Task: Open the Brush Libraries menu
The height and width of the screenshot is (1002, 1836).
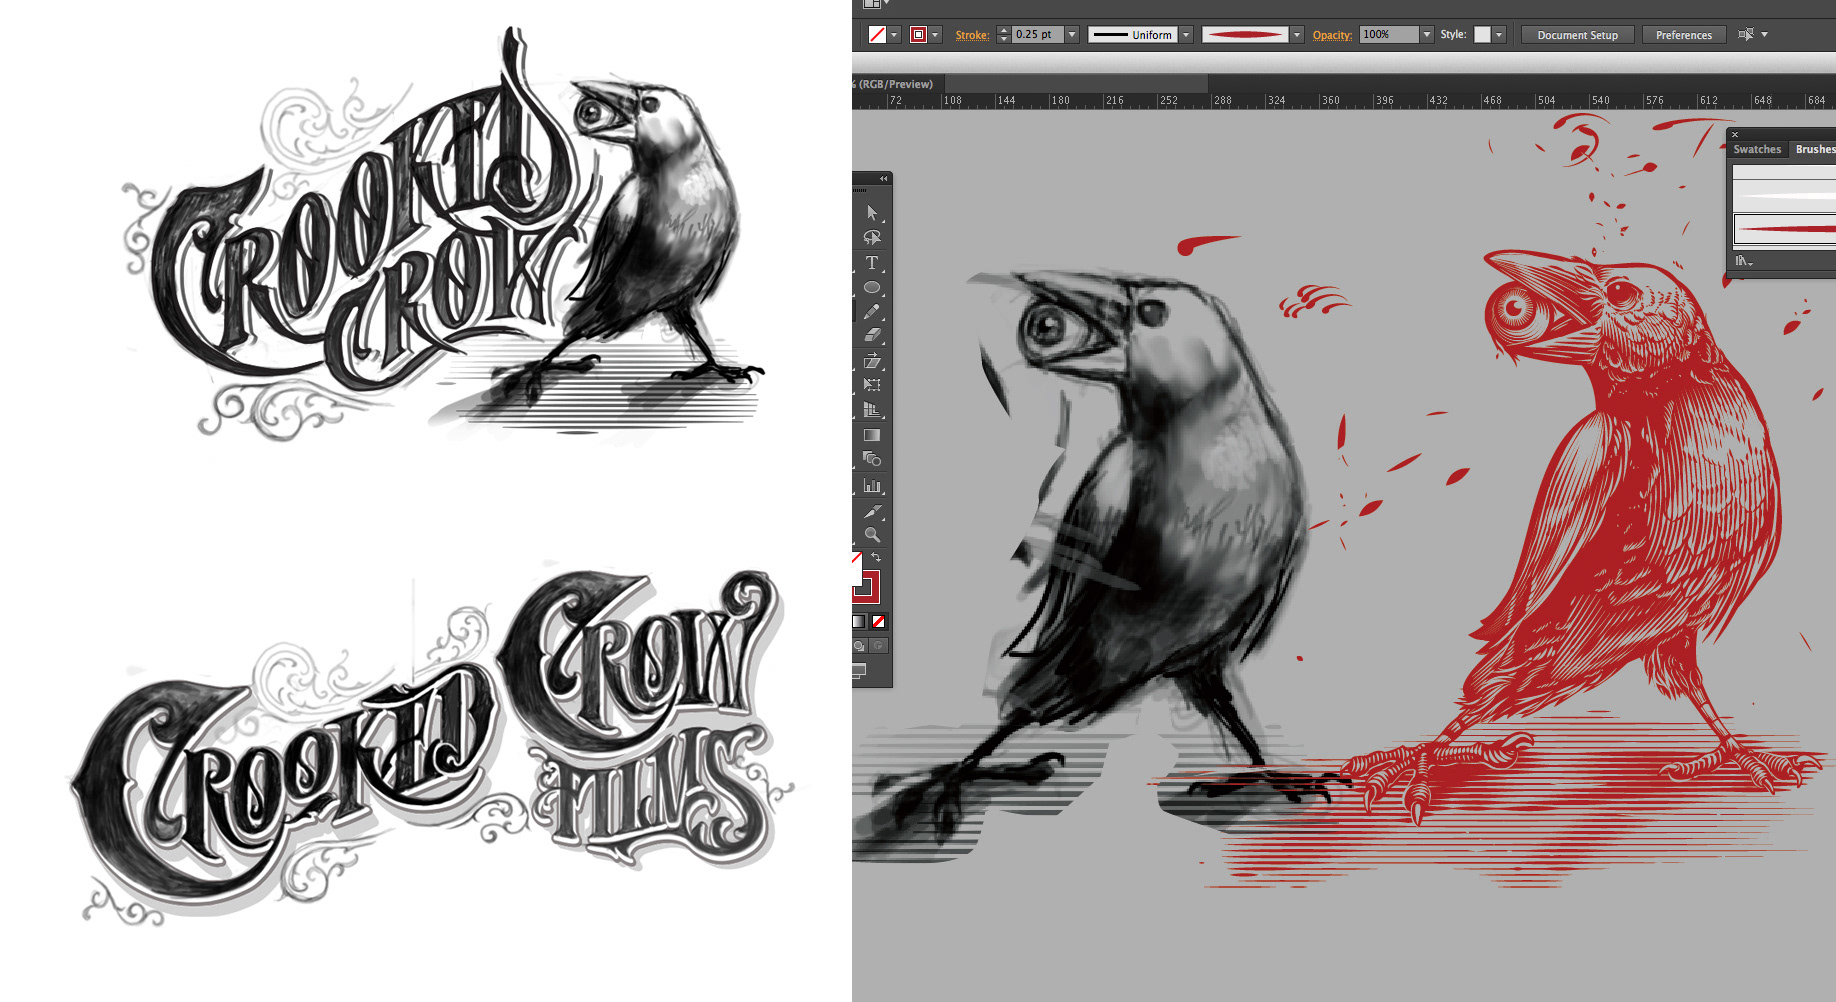Action: (x=1743, y=261)
